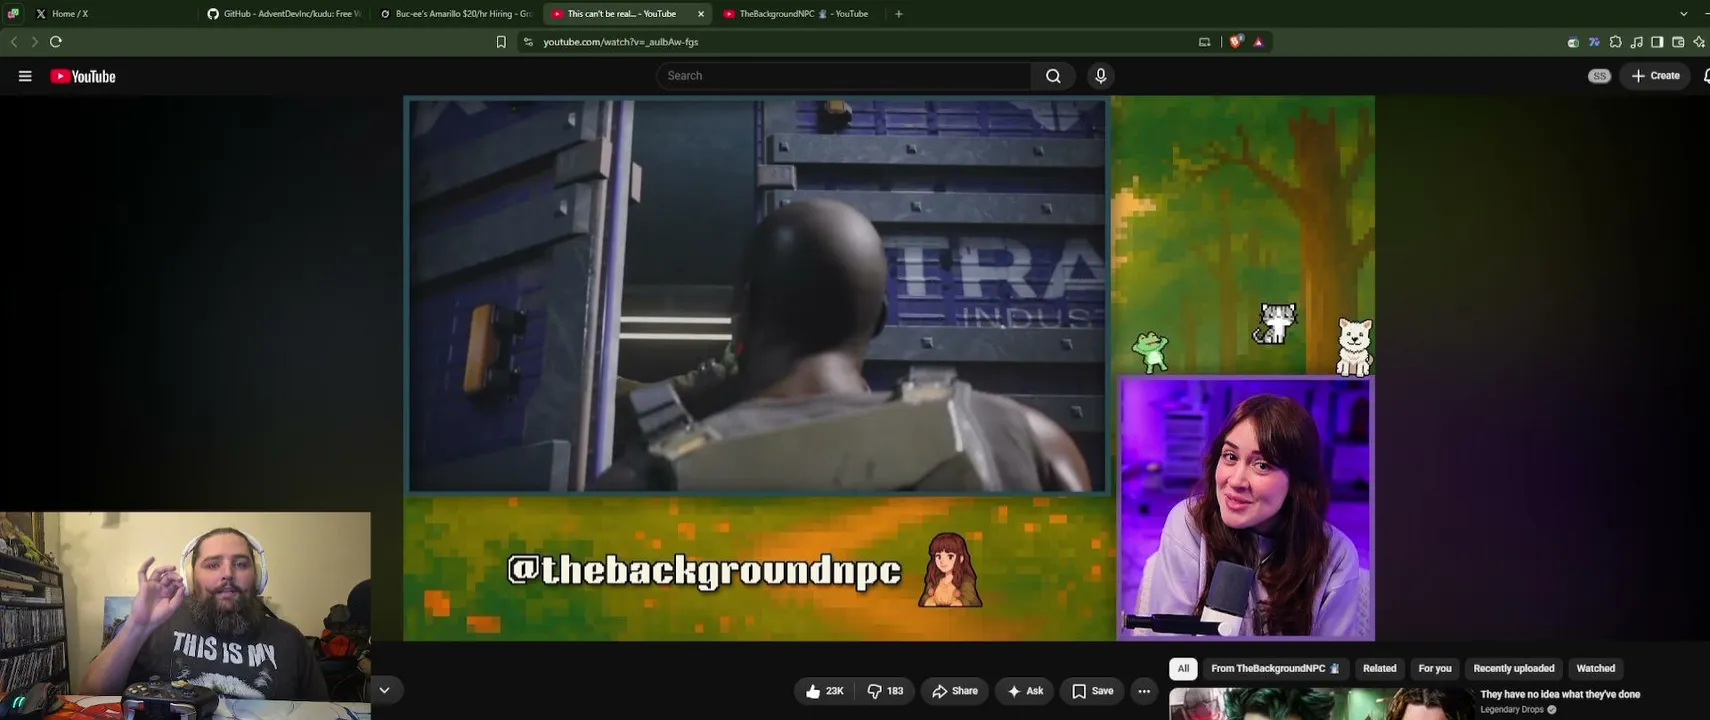
Task: Go back in browser history
Action: (x=14, y=42)
